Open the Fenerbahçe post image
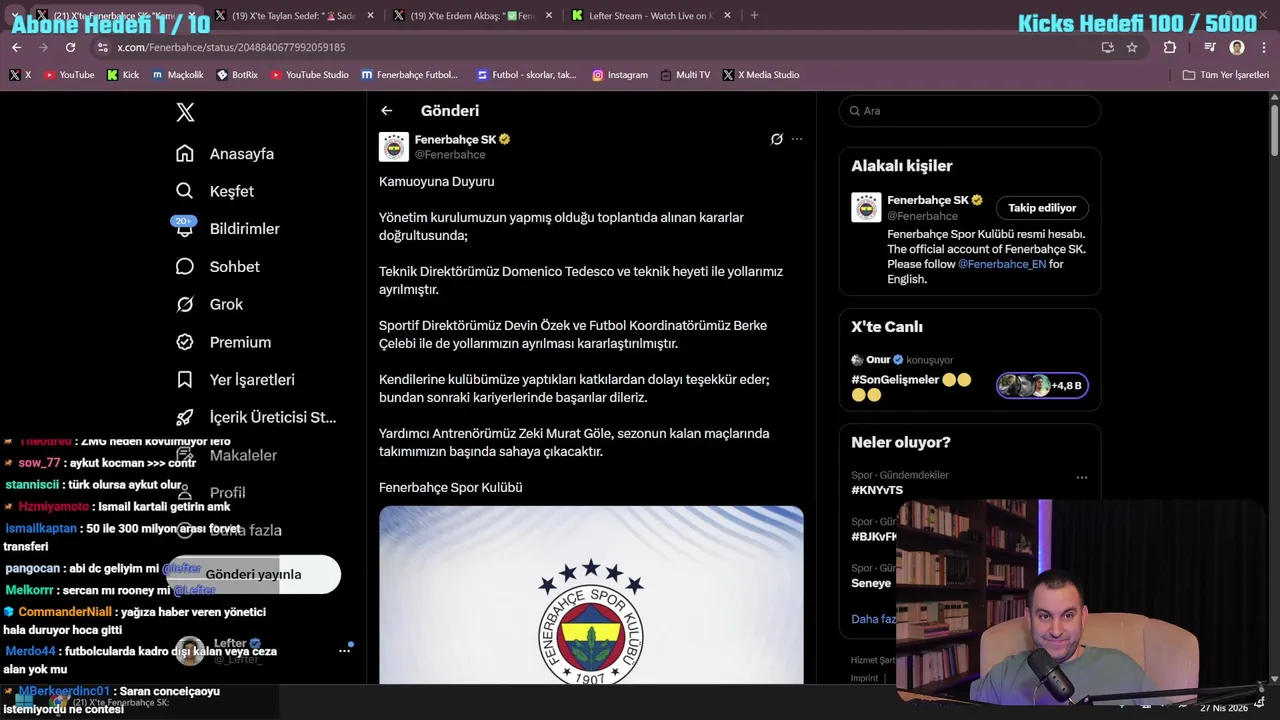Screen dimensions: 1280x720 coord(591,595)
